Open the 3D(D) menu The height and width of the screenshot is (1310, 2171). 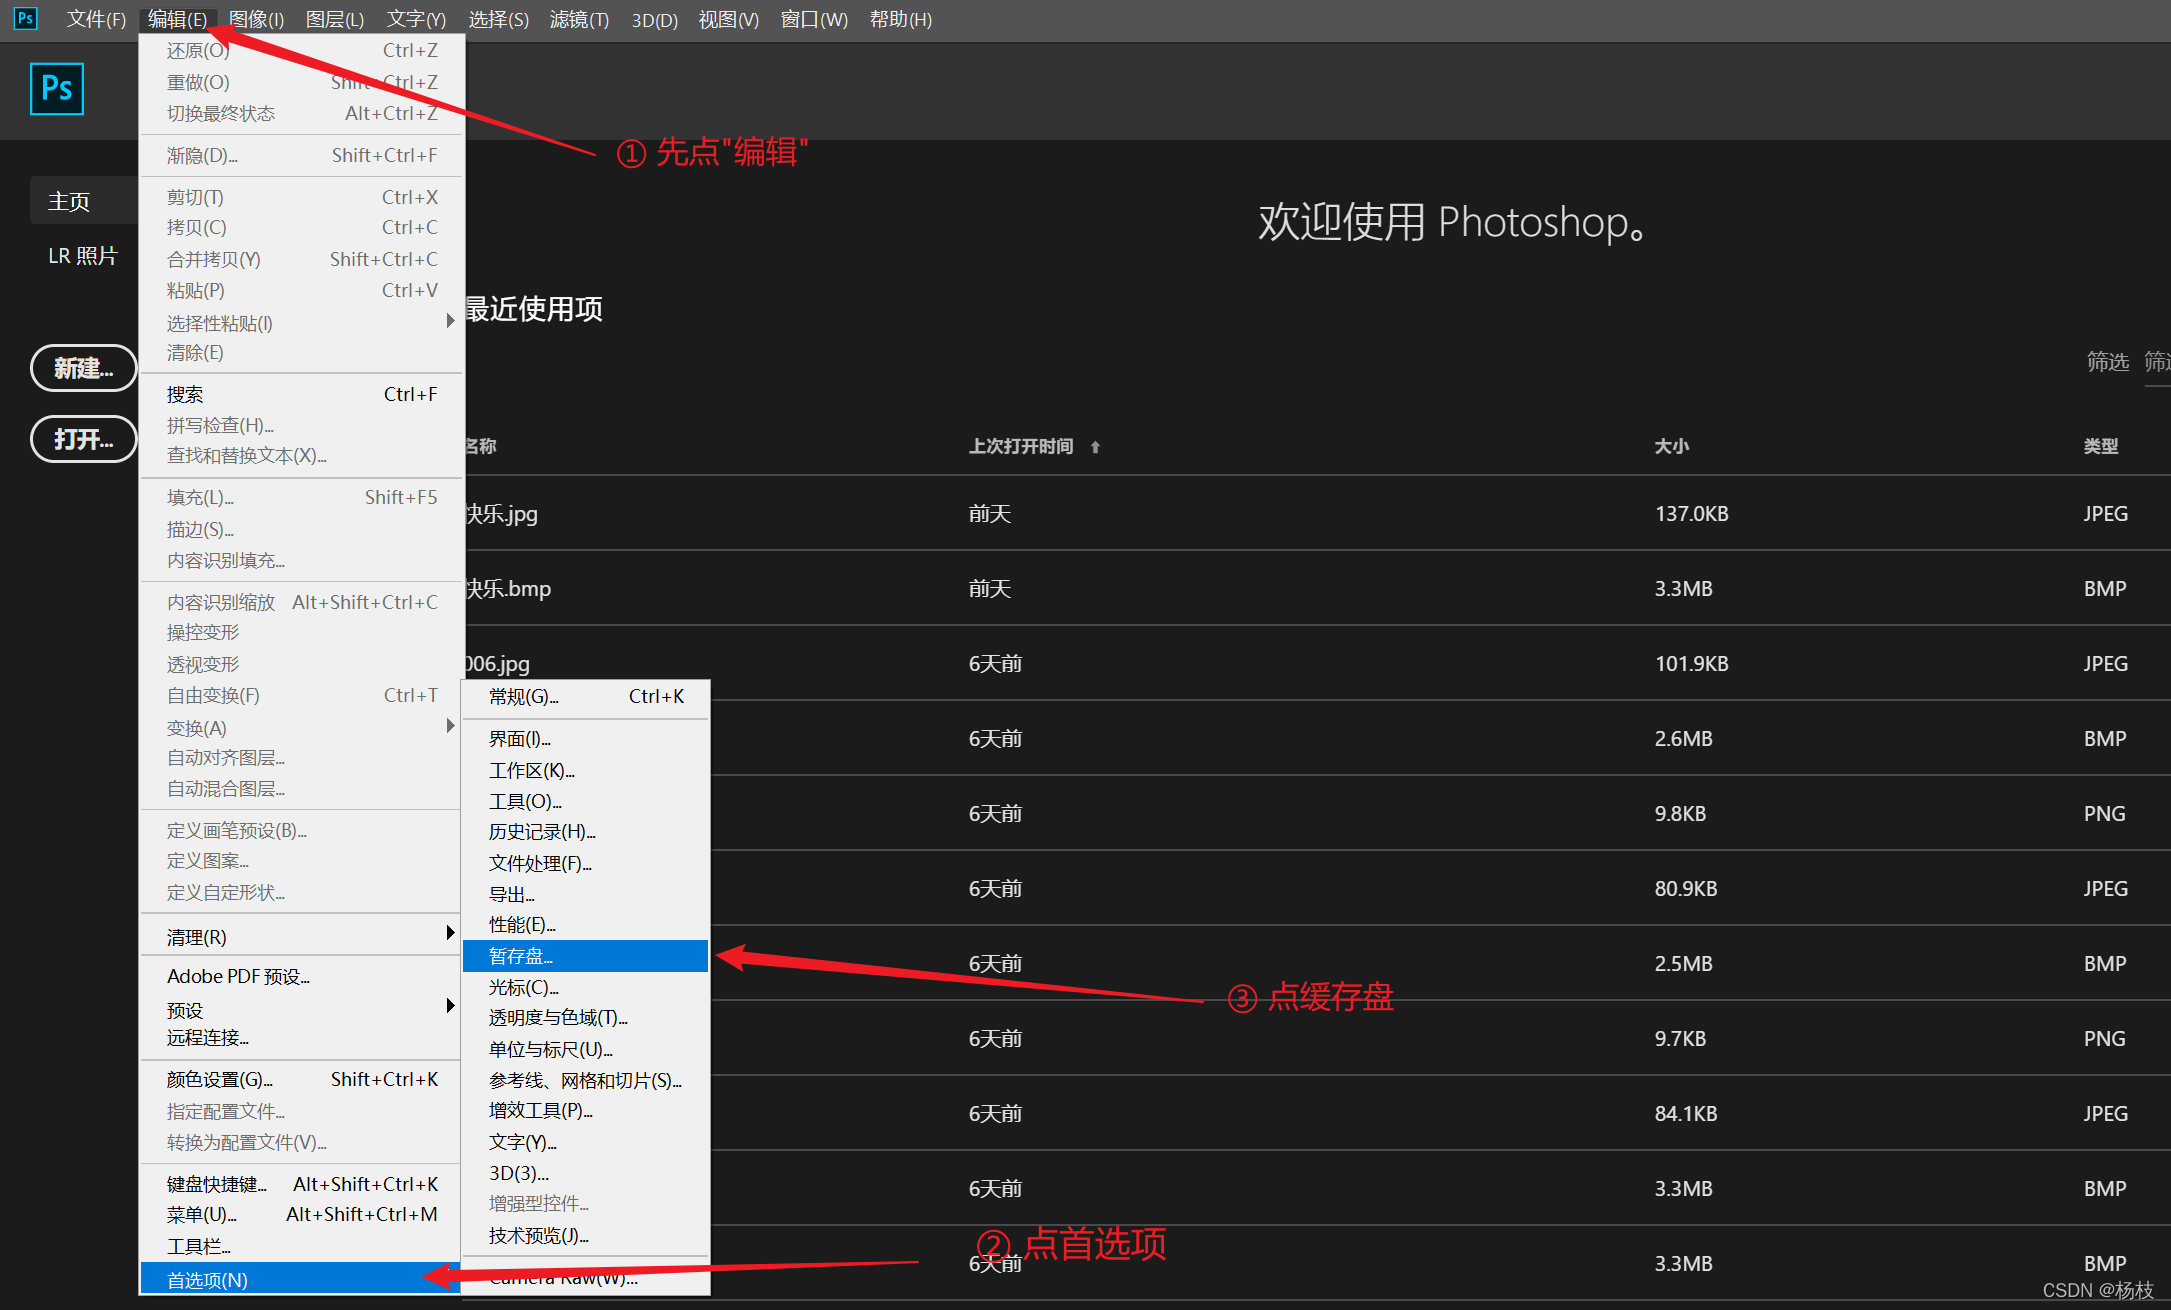pos(655,19)
